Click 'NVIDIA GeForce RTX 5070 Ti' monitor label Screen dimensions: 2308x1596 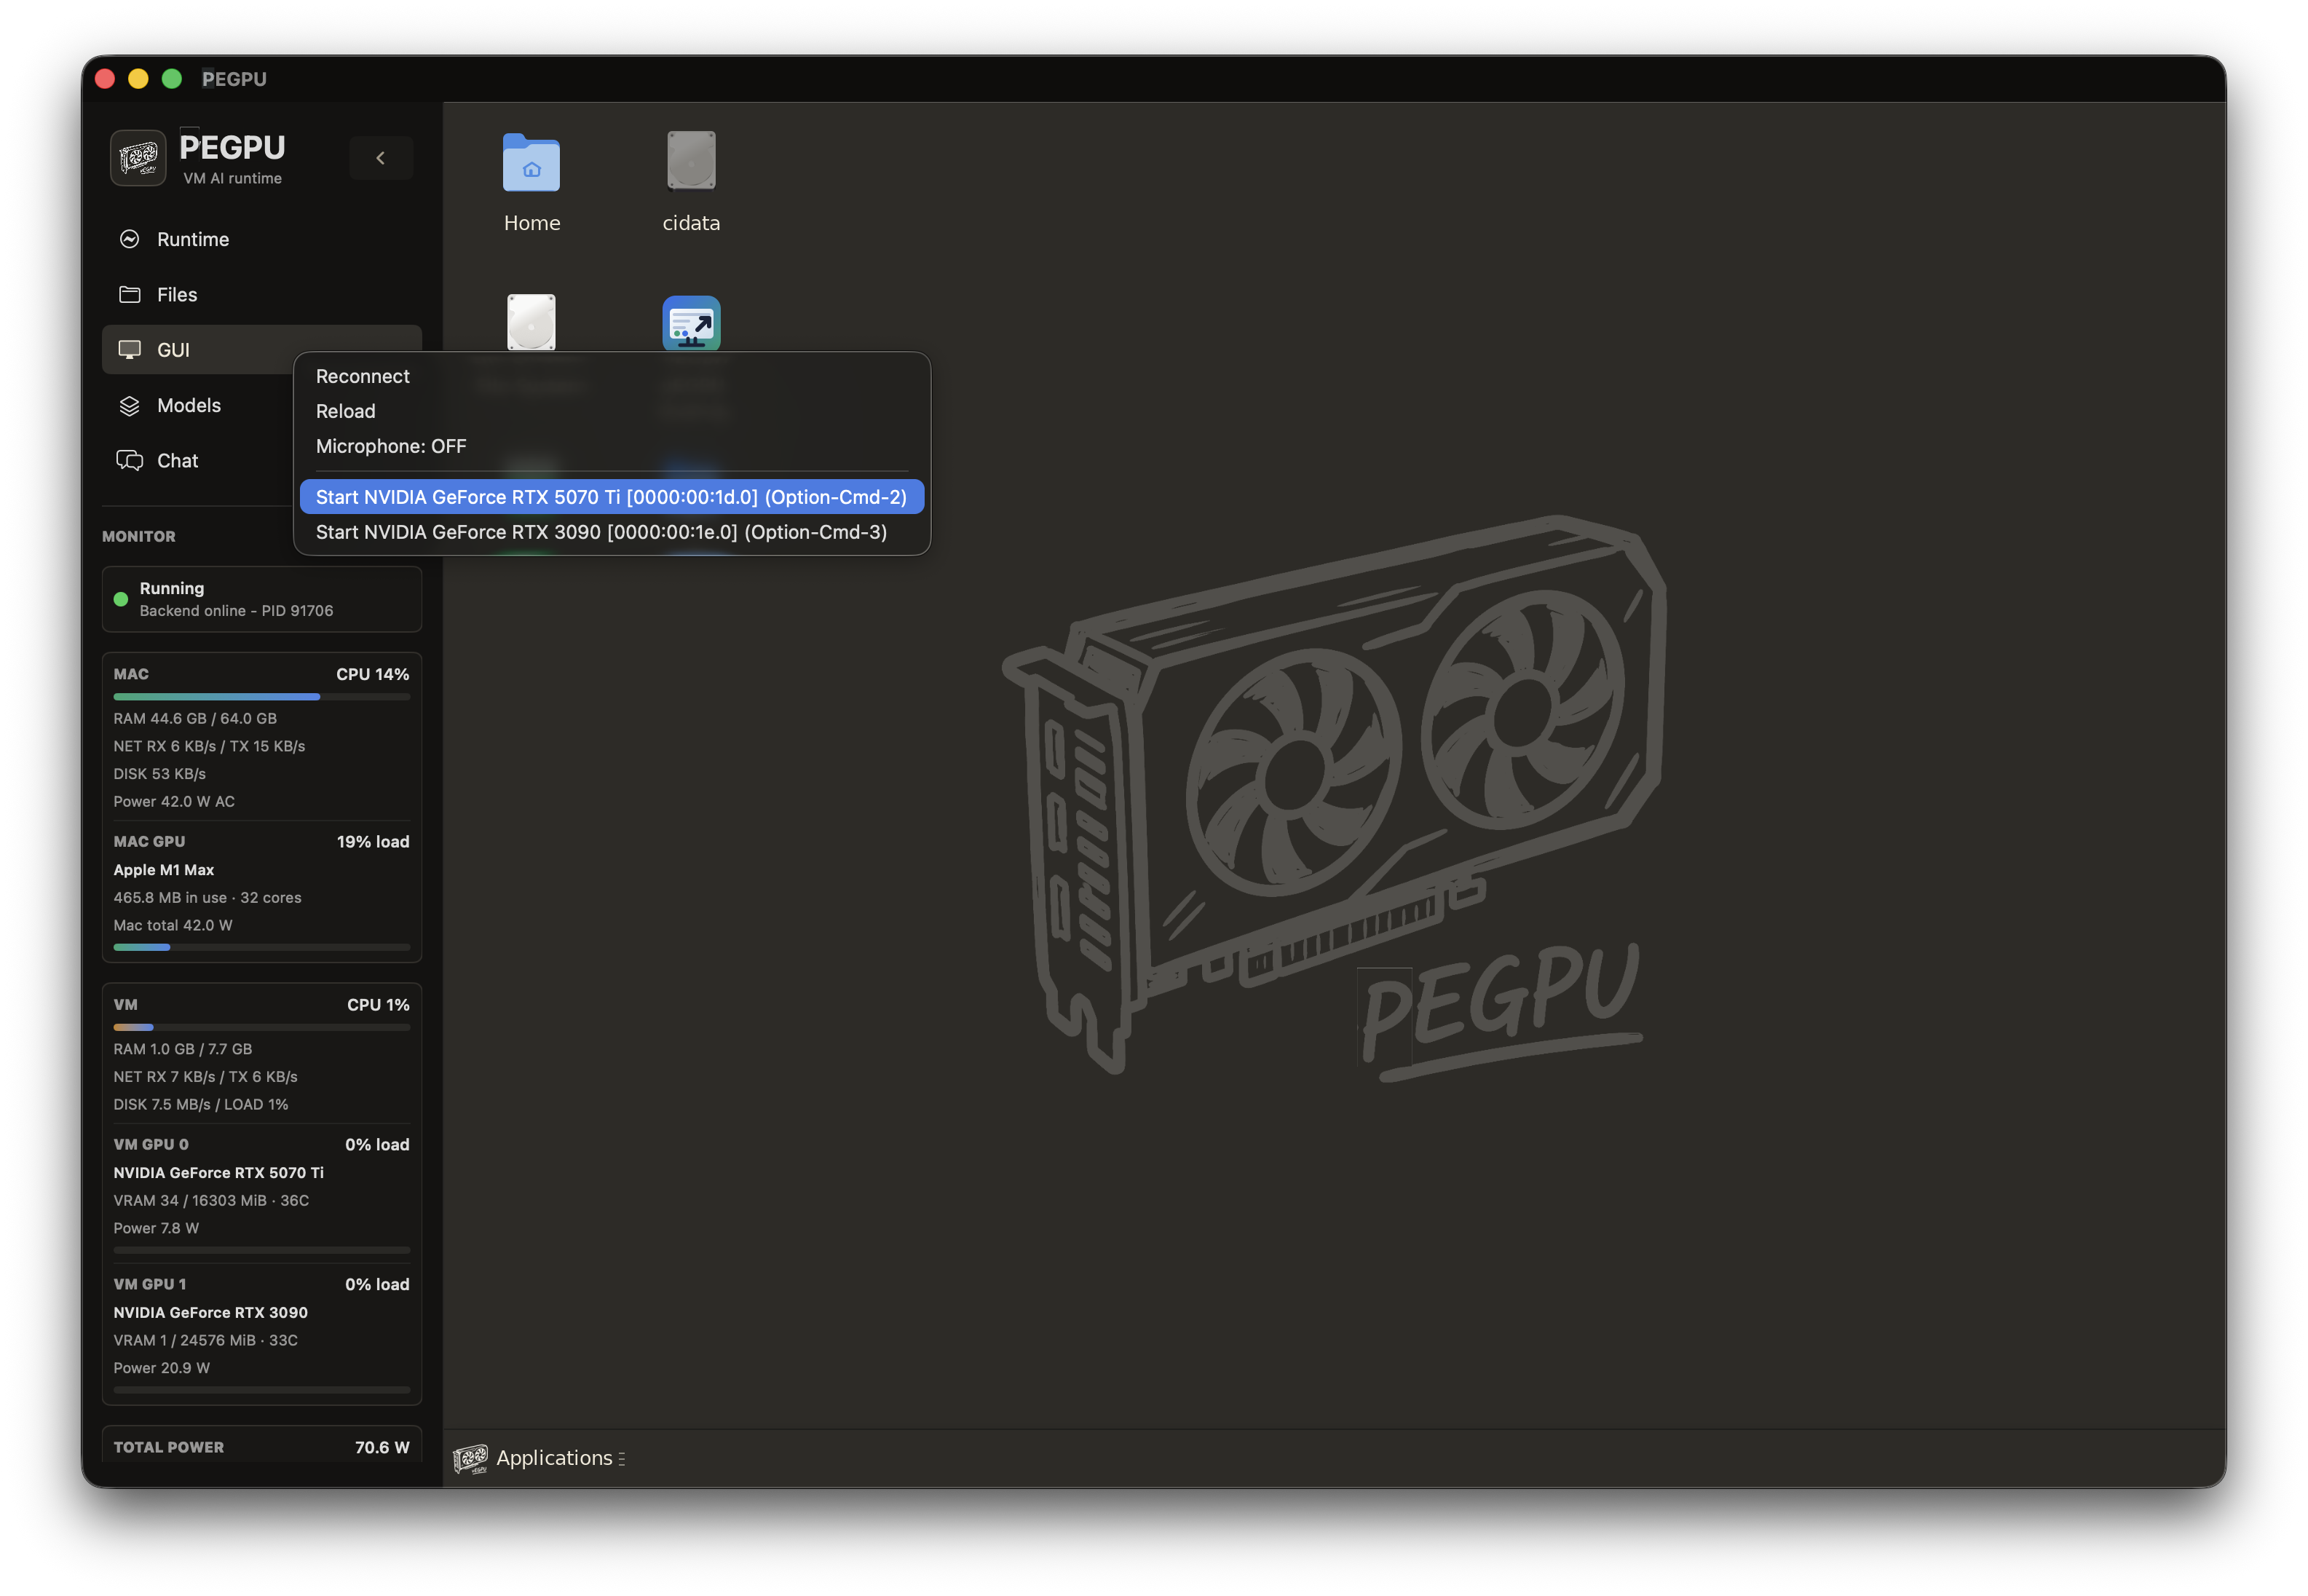tap(218, 1172)
